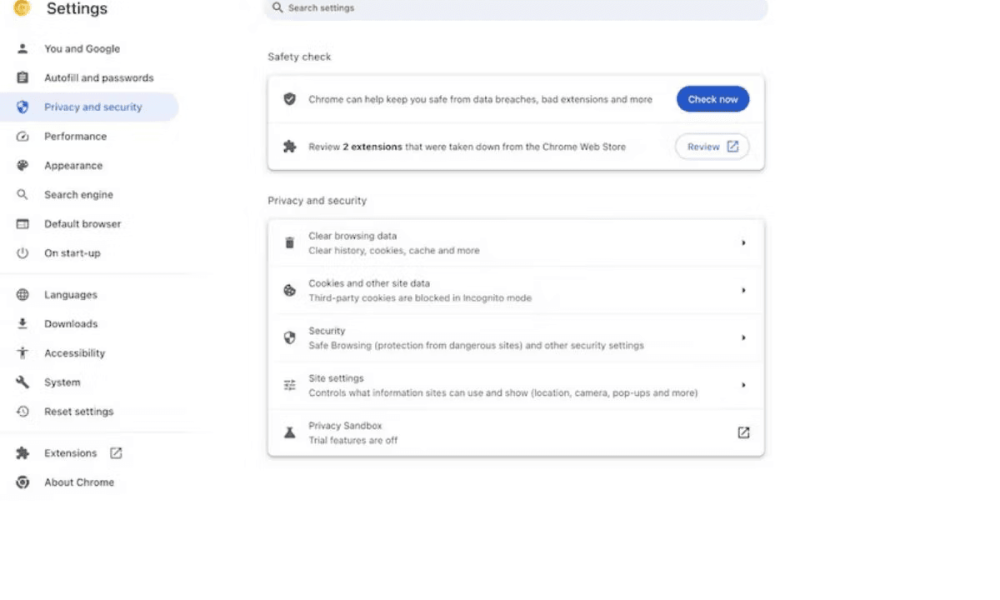Click the shield icon beside Privacy and security

[x=22, y=107]
